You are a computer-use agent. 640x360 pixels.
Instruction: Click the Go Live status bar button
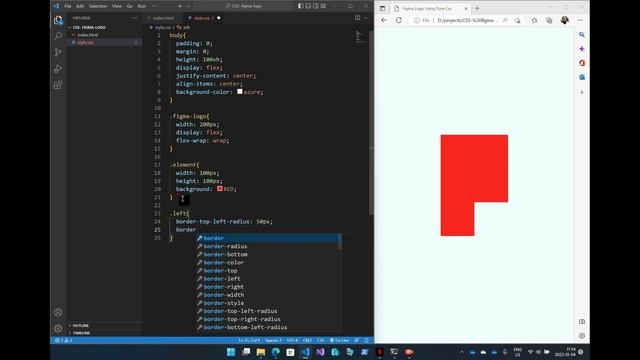click(x=339, y=340)
